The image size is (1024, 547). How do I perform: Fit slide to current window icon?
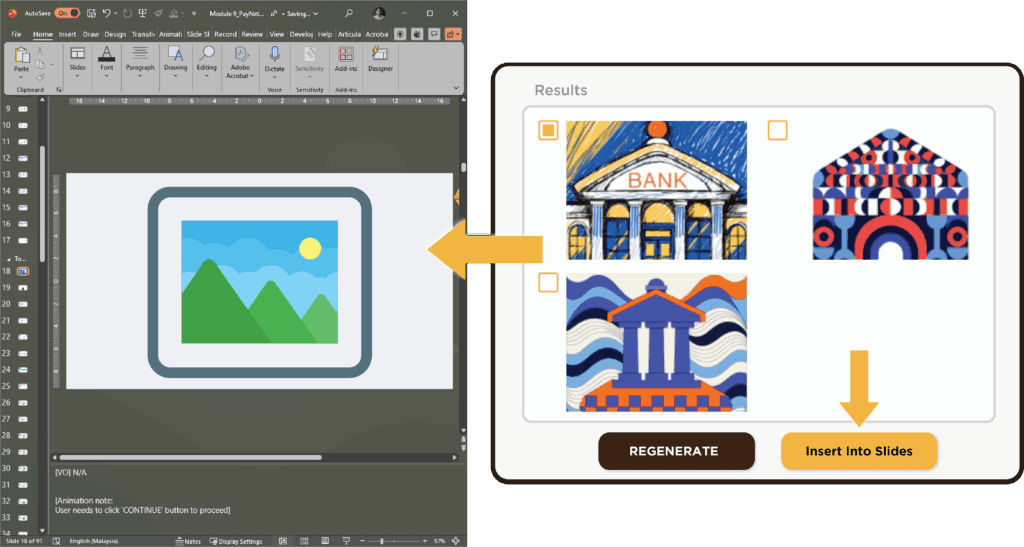pos(456,541)
